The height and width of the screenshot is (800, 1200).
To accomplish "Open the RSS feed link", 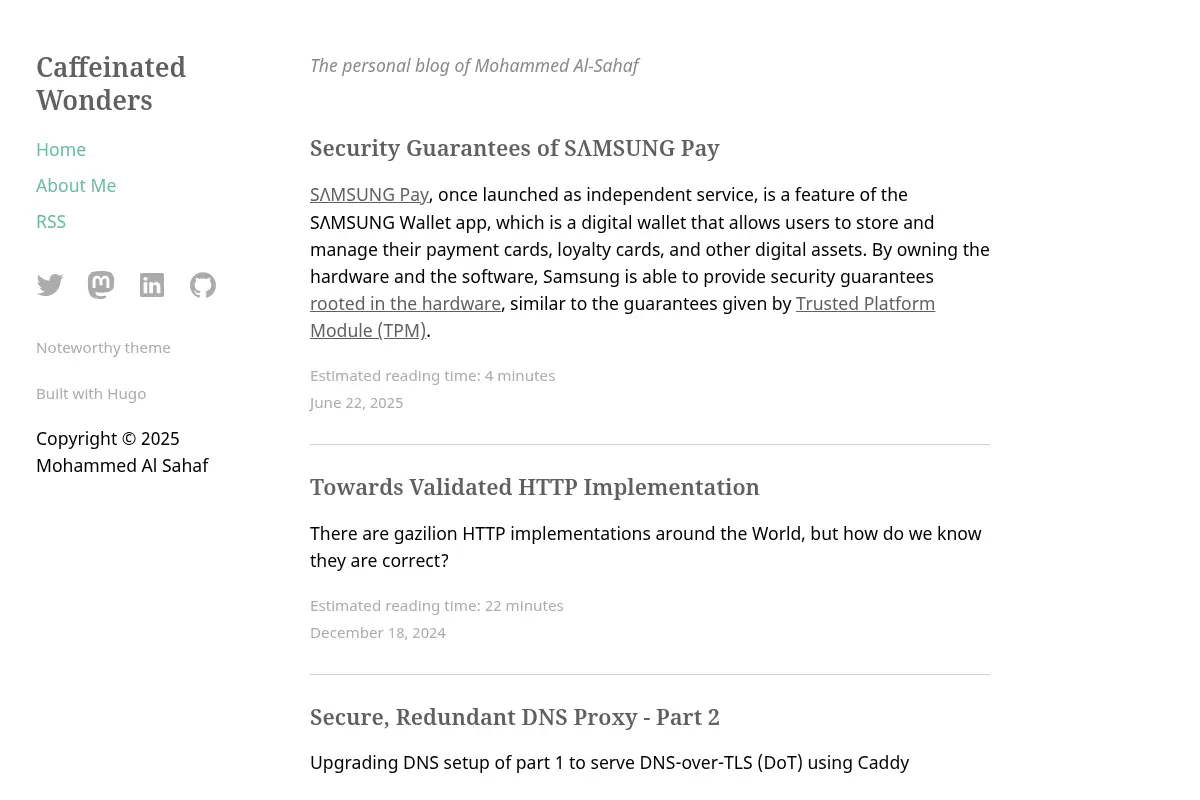I will (x=51, y=221).
